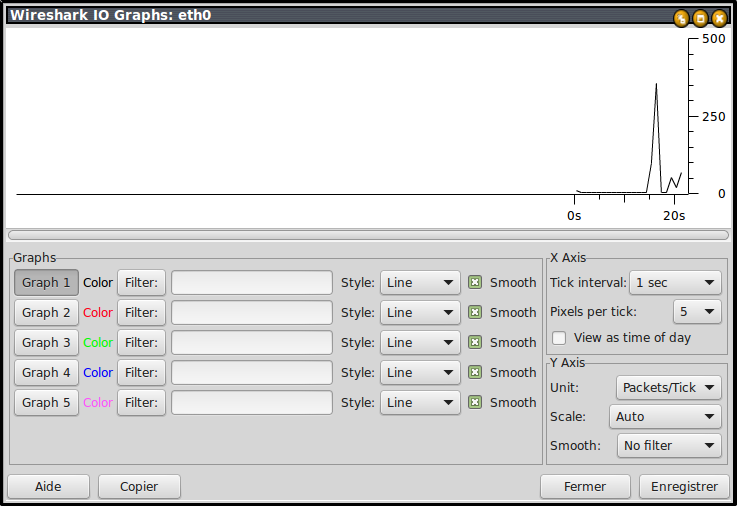The image size is (737, 506).
Task: Toggle the Graph 1 button
Action: (x=46, y=282)
